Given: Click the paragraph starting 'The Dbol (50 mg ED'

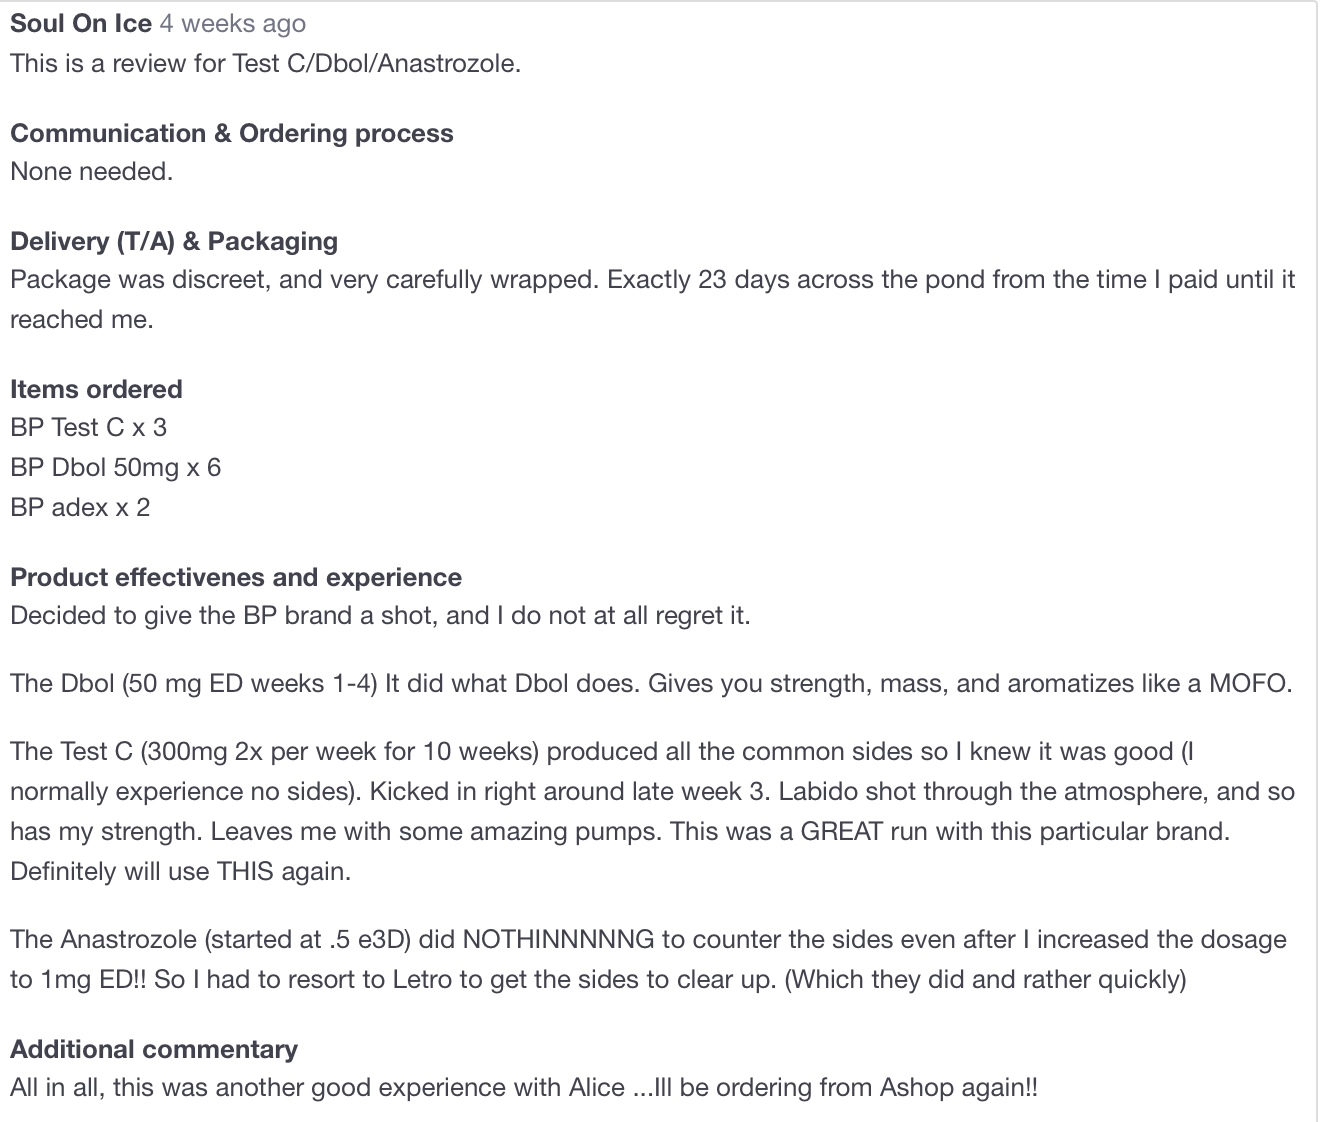Looking at the screenshot, I should [651, 683].
